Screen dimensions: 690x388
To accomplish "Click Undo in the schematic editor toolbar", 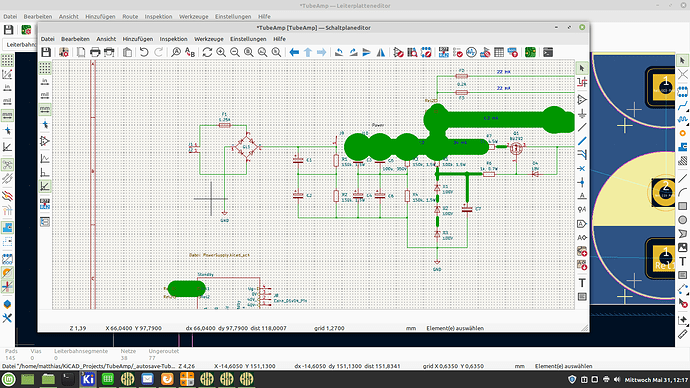I will coord(144,52).
